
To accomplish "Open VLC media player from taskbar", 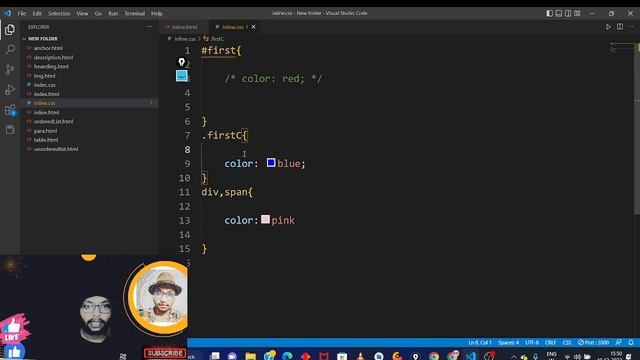I will (x=360, y=356).
